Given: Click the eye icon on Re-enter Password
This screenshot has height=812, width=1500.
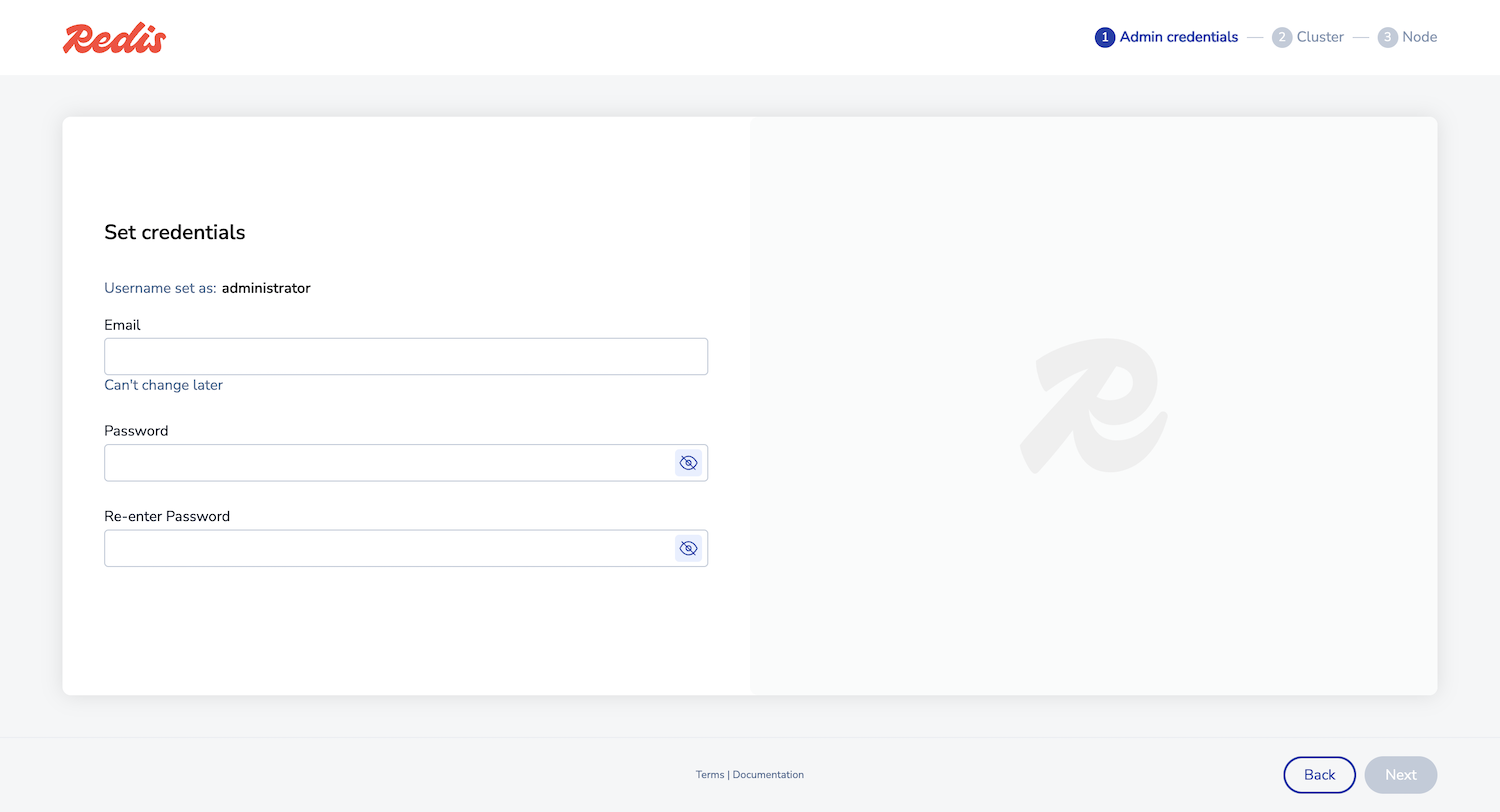Looking at the screenshot, I should click(x=688, y=548).
